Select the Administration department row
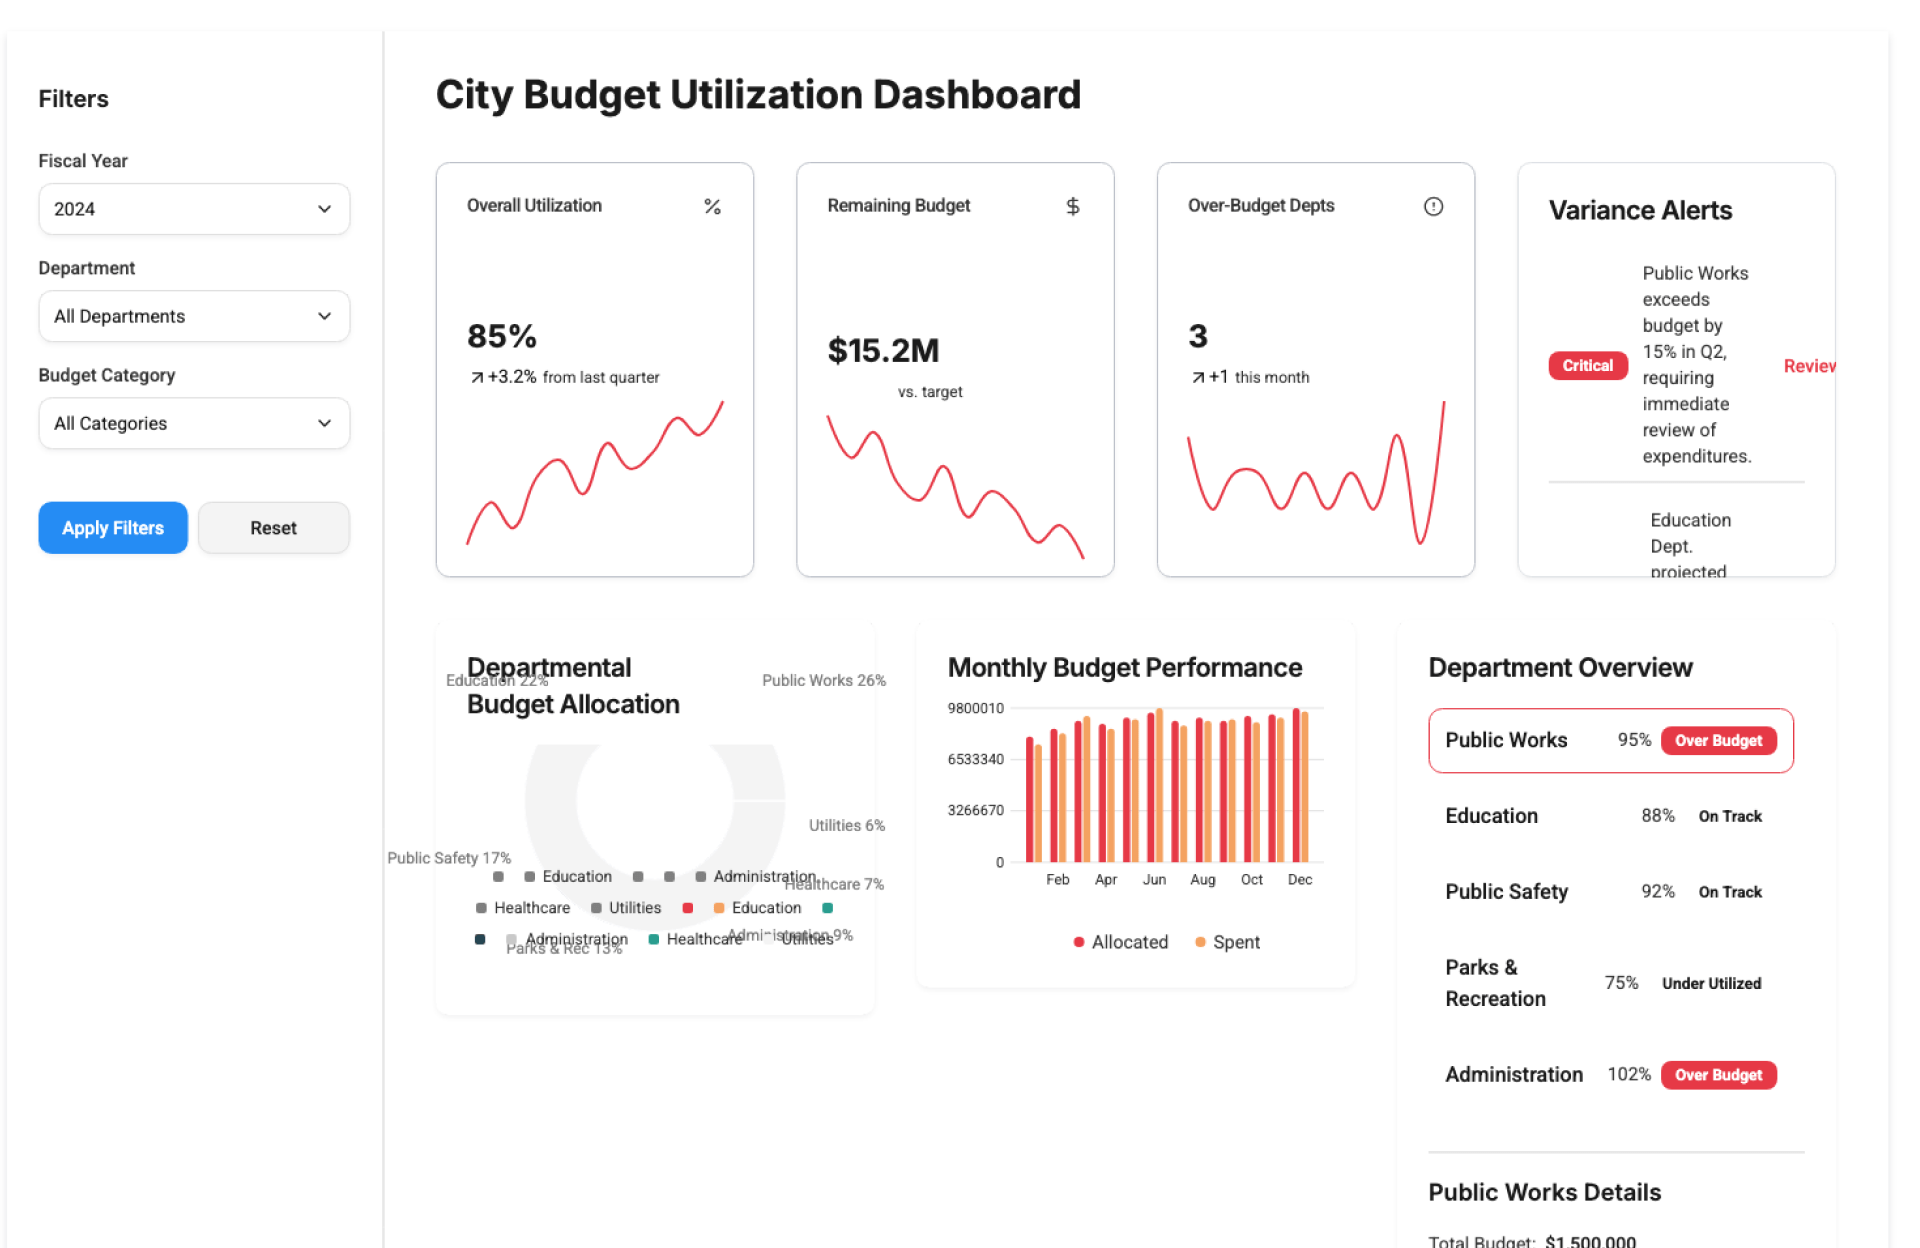 click(x=1514, y=1074)
